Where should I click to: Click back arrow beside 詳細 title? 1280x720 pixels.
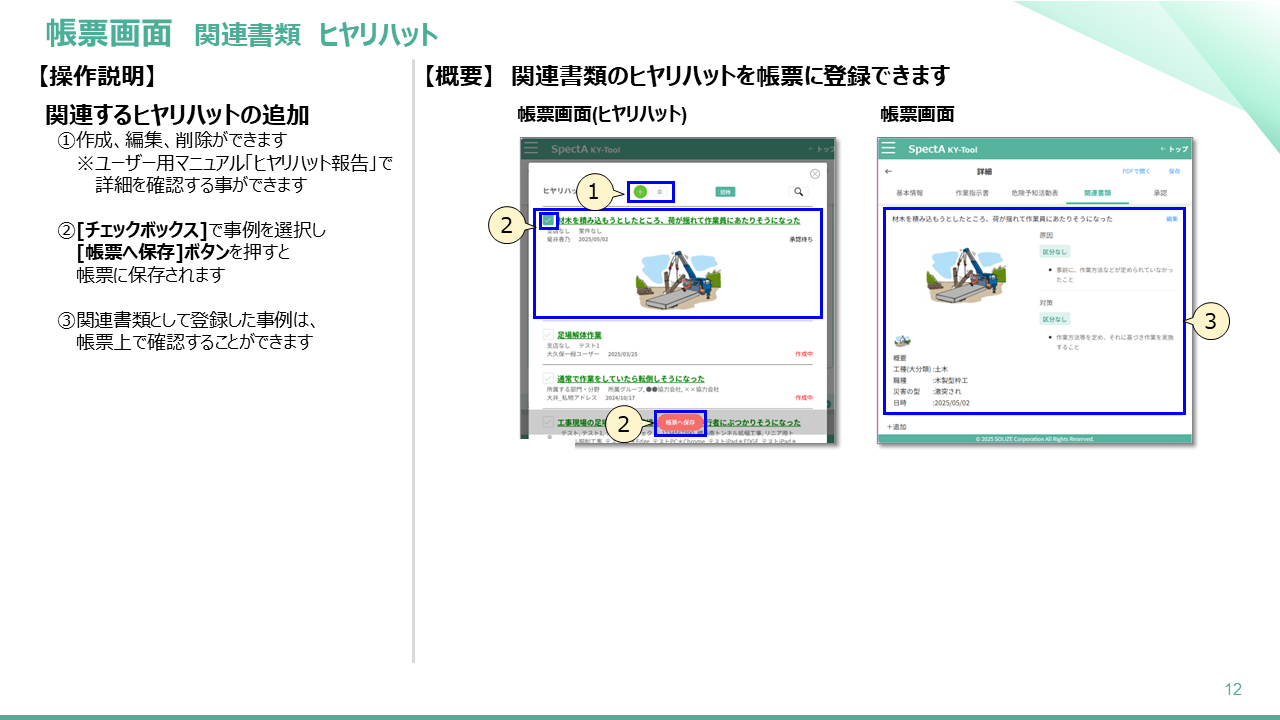point(888,171)
